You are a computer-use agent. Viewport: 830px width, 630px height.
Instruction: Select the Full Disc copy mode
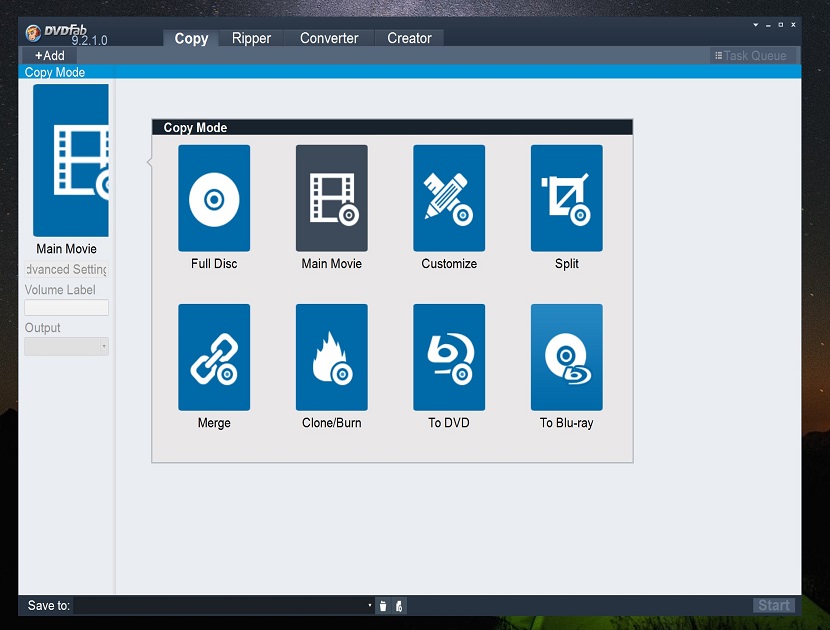(214, 198)
